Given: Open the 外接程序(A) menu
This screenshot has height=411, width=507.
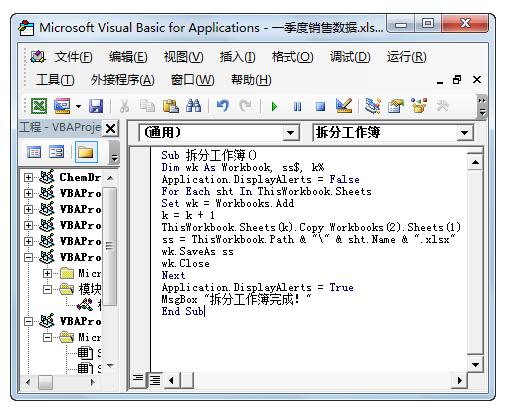Looking at the screenshot, I should point(122,80).
